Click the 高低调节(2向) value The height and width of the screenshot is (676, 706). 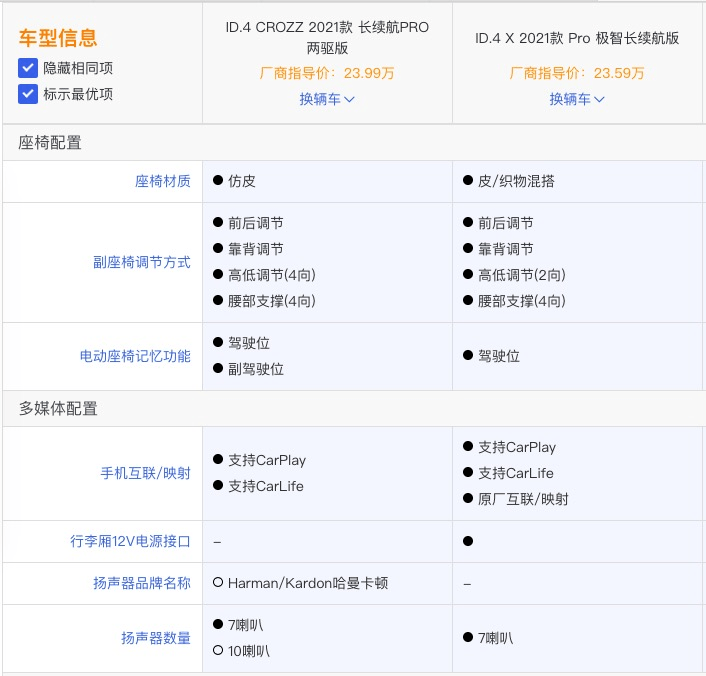pos(521,275)
